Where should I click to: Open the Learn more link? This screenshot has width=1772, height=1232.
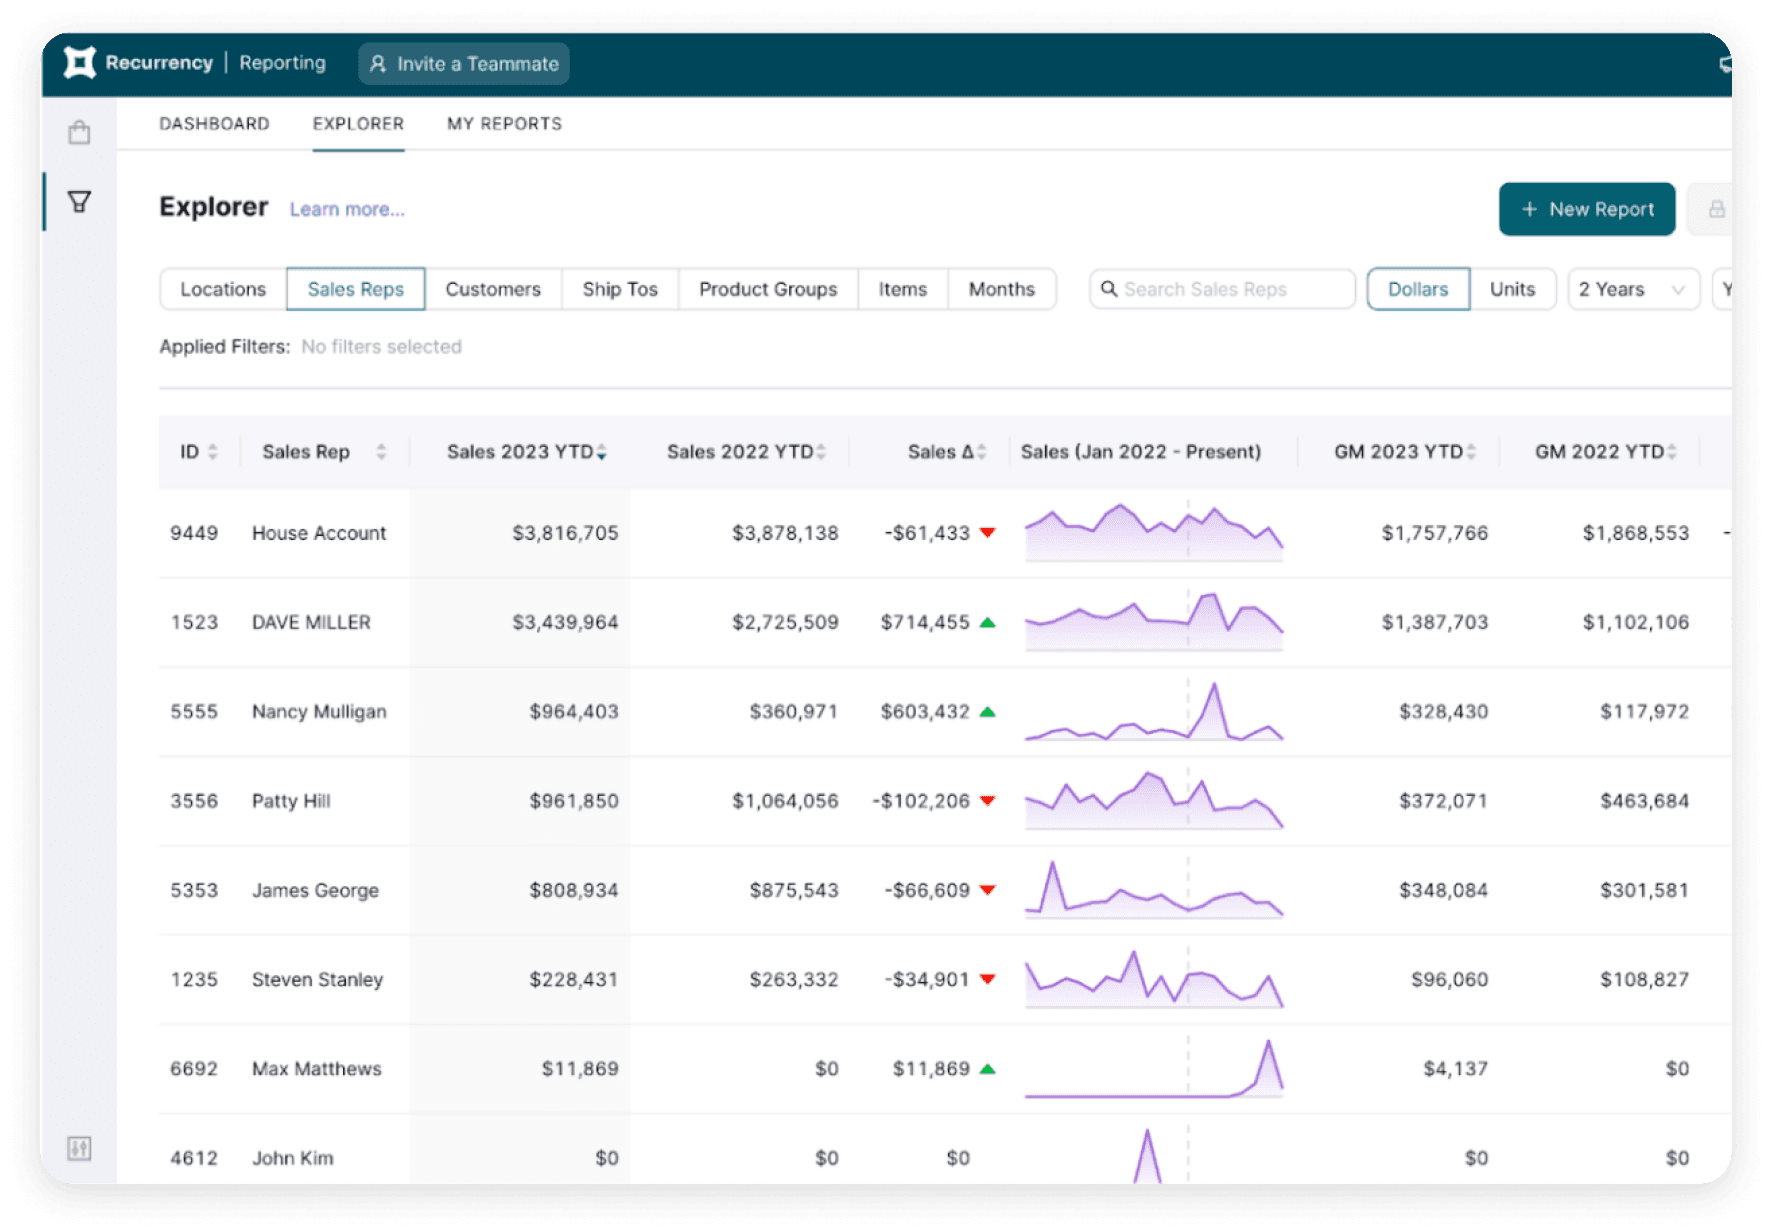tap(347, 210)
